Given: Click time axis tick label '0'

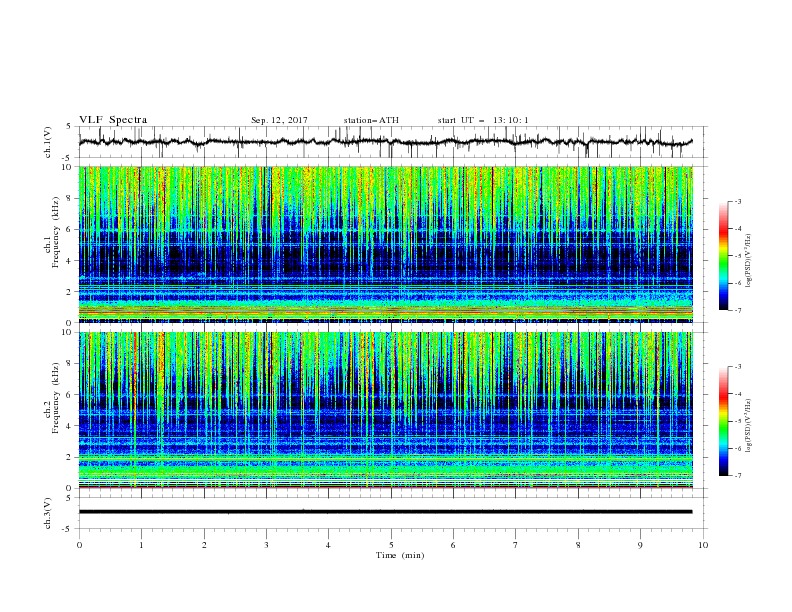Looking at the screenshot, I should [x=79, y=545].
